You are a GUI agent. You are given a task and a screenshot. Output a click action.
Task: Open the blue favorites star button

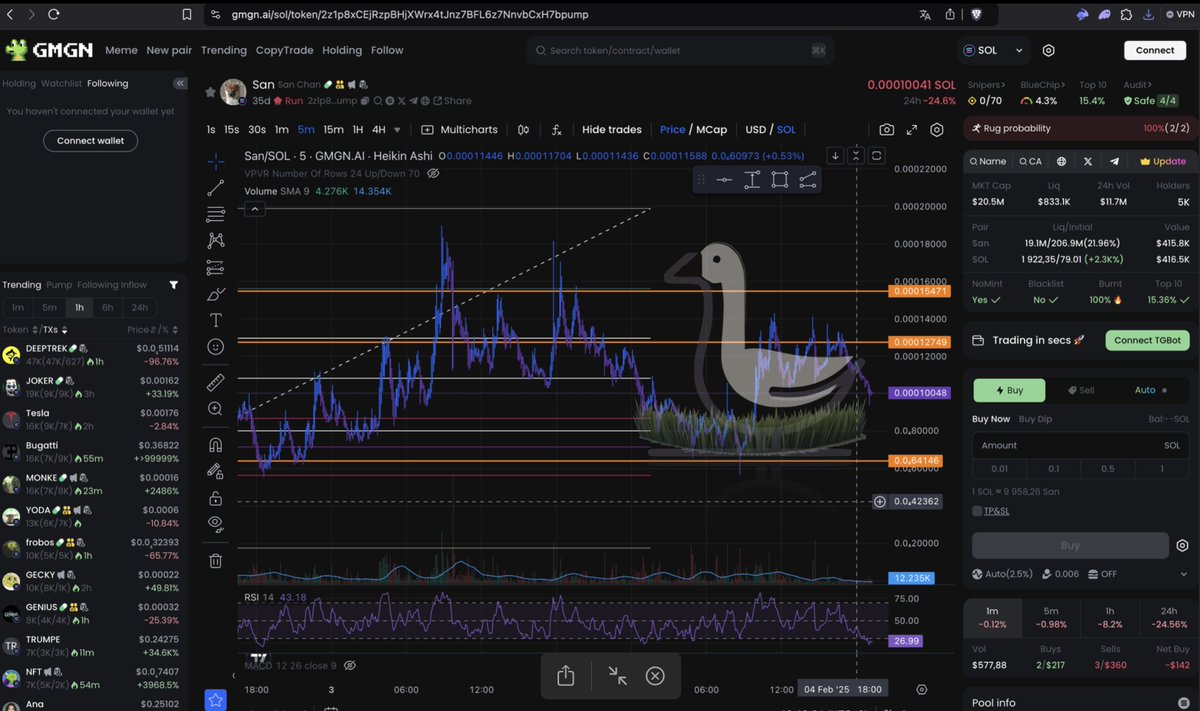(x=215, y=700)
